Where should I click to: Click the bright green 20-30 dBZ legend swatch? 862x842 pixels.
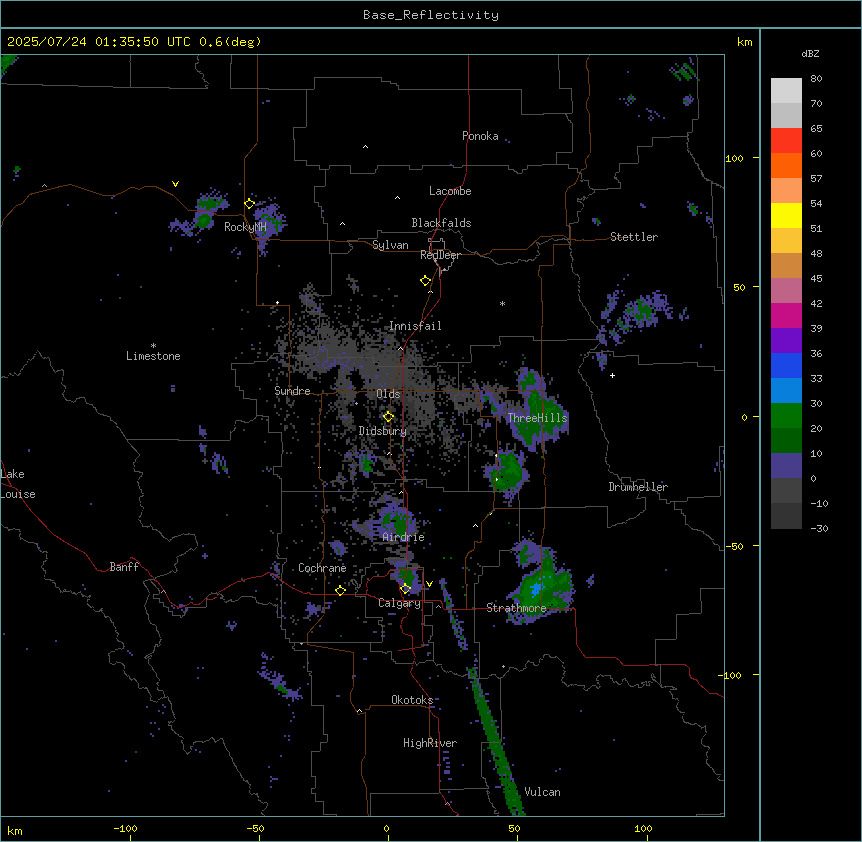coord(786,416)
